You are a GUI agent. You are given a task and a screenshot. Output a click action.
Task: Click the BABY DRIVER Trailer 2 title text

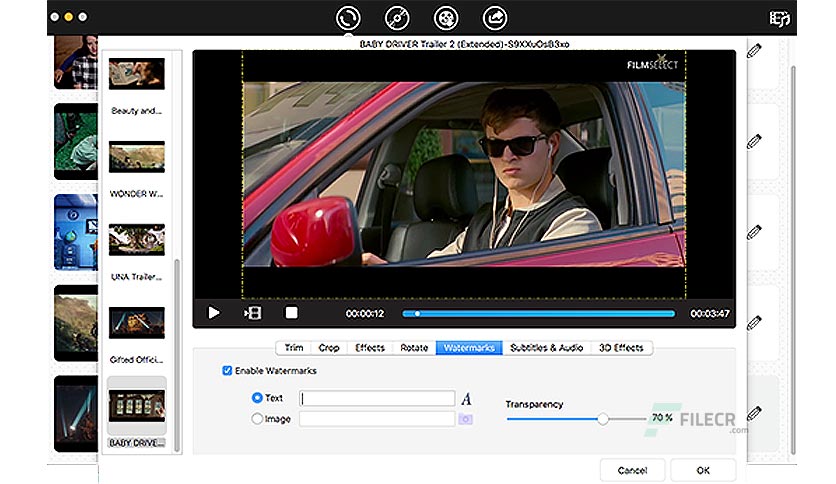(x=464, y=44)
